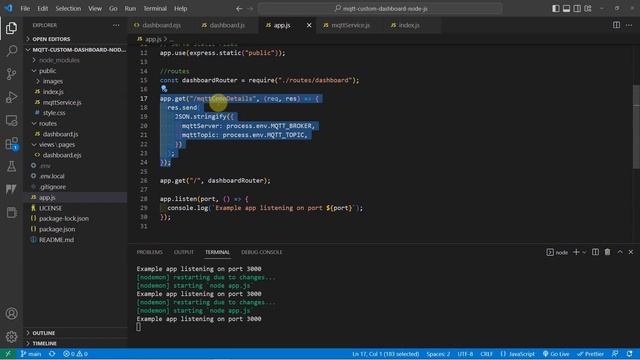Open the notifications bell in status bar
The image size is (640, 360).
(x=629, y=354)
